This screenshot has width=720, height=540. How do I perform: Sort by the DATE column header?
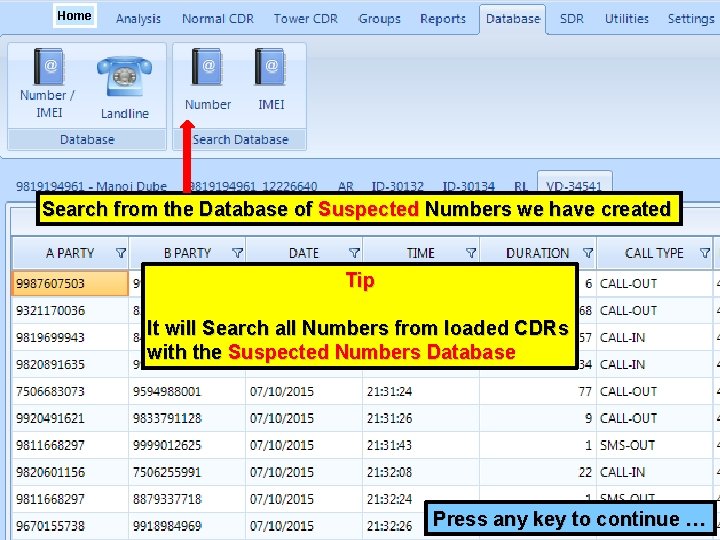coord(304,253)
